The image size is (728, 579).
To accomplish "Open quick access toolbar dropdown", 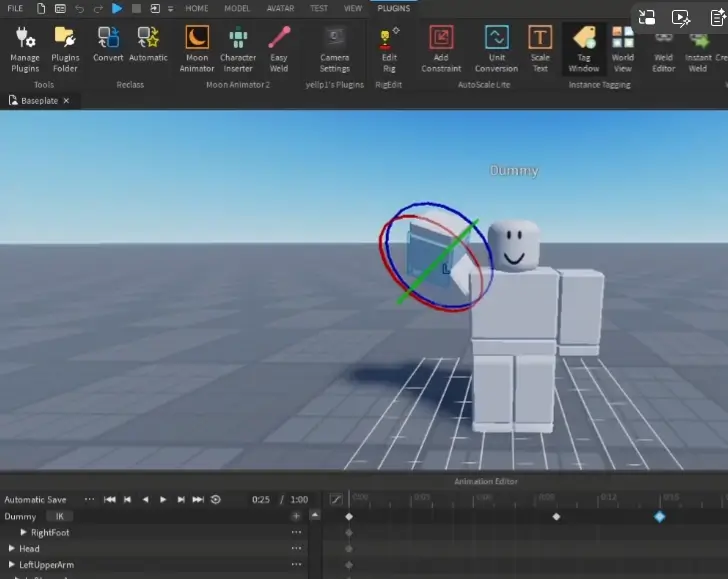I will [x=170, y=9].
